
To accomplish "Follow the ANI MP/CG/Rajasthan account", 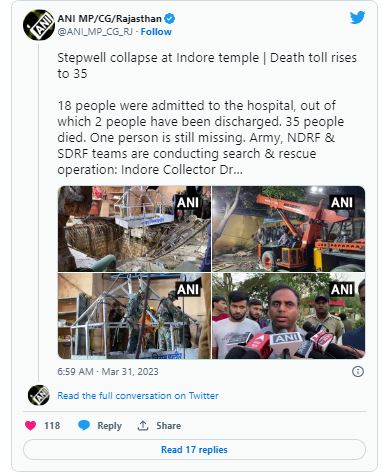I will (x=156, y=32).
